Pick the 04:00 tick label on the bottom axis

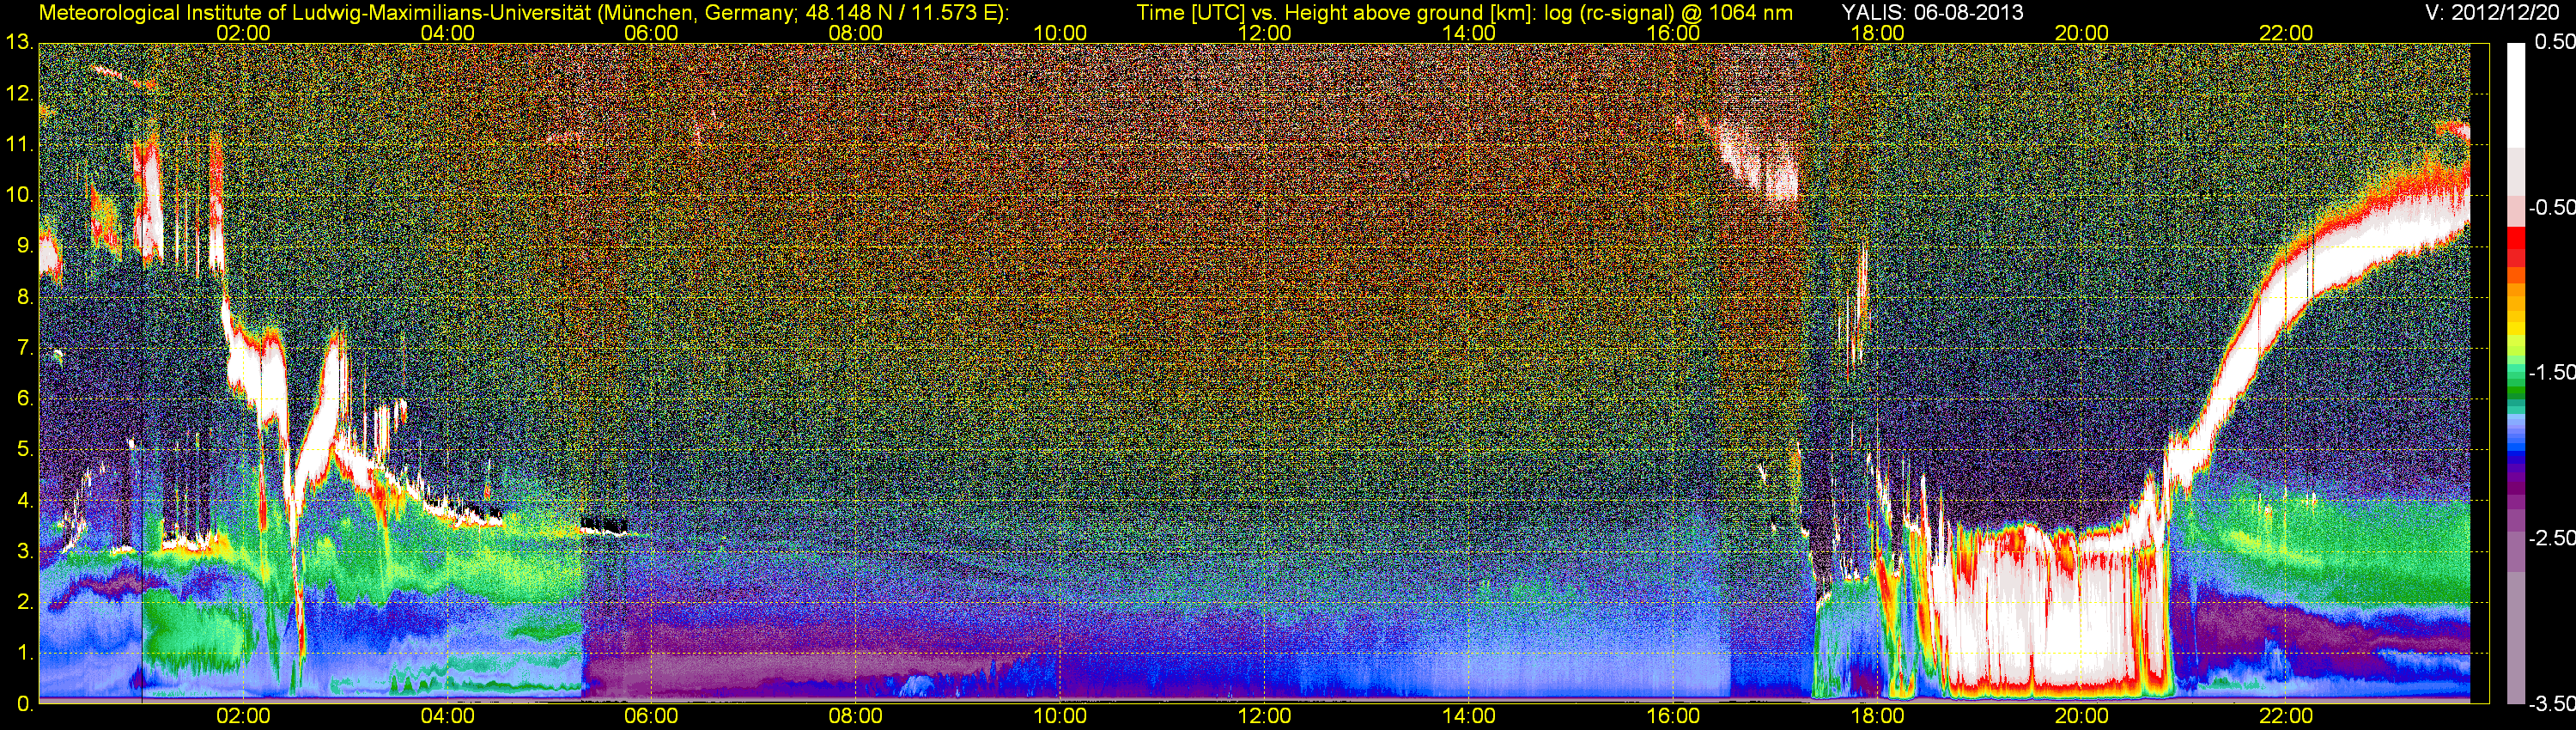click(x=447, y=716)
